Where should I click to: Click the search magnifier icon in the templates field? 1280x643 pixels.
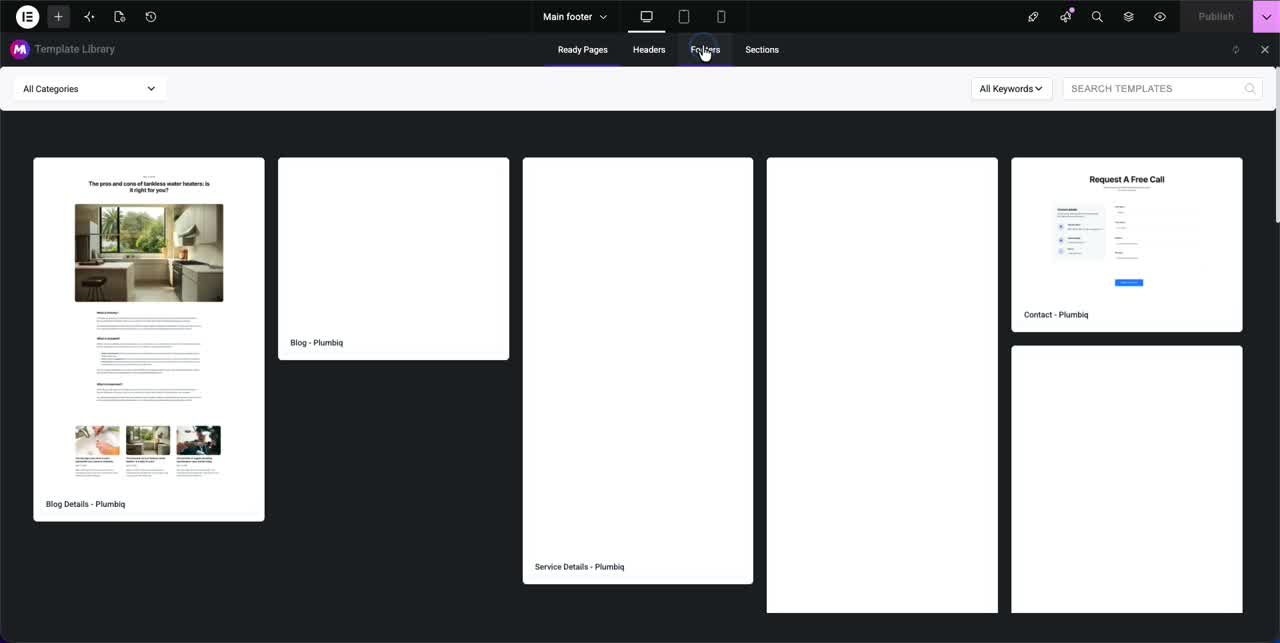coord(1250,89)
